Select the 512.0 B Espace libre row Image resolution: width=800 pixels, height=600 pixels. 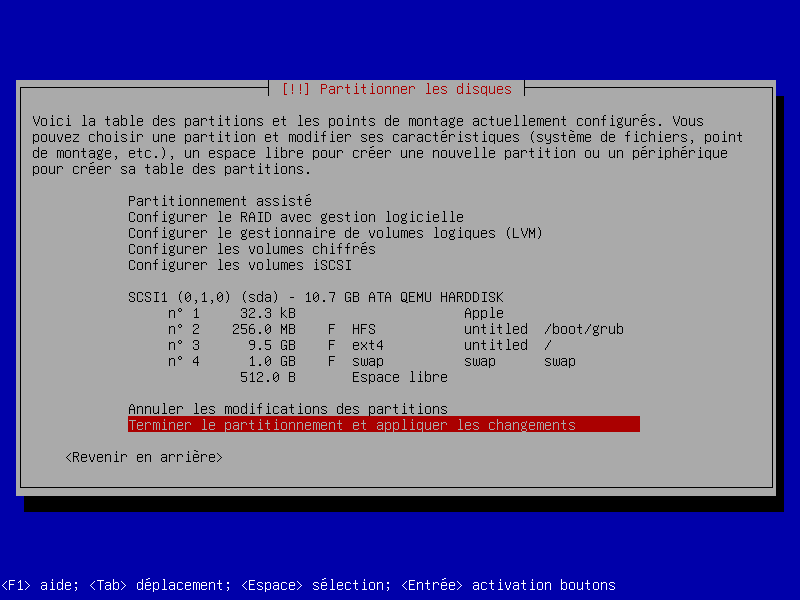point(343,377)
